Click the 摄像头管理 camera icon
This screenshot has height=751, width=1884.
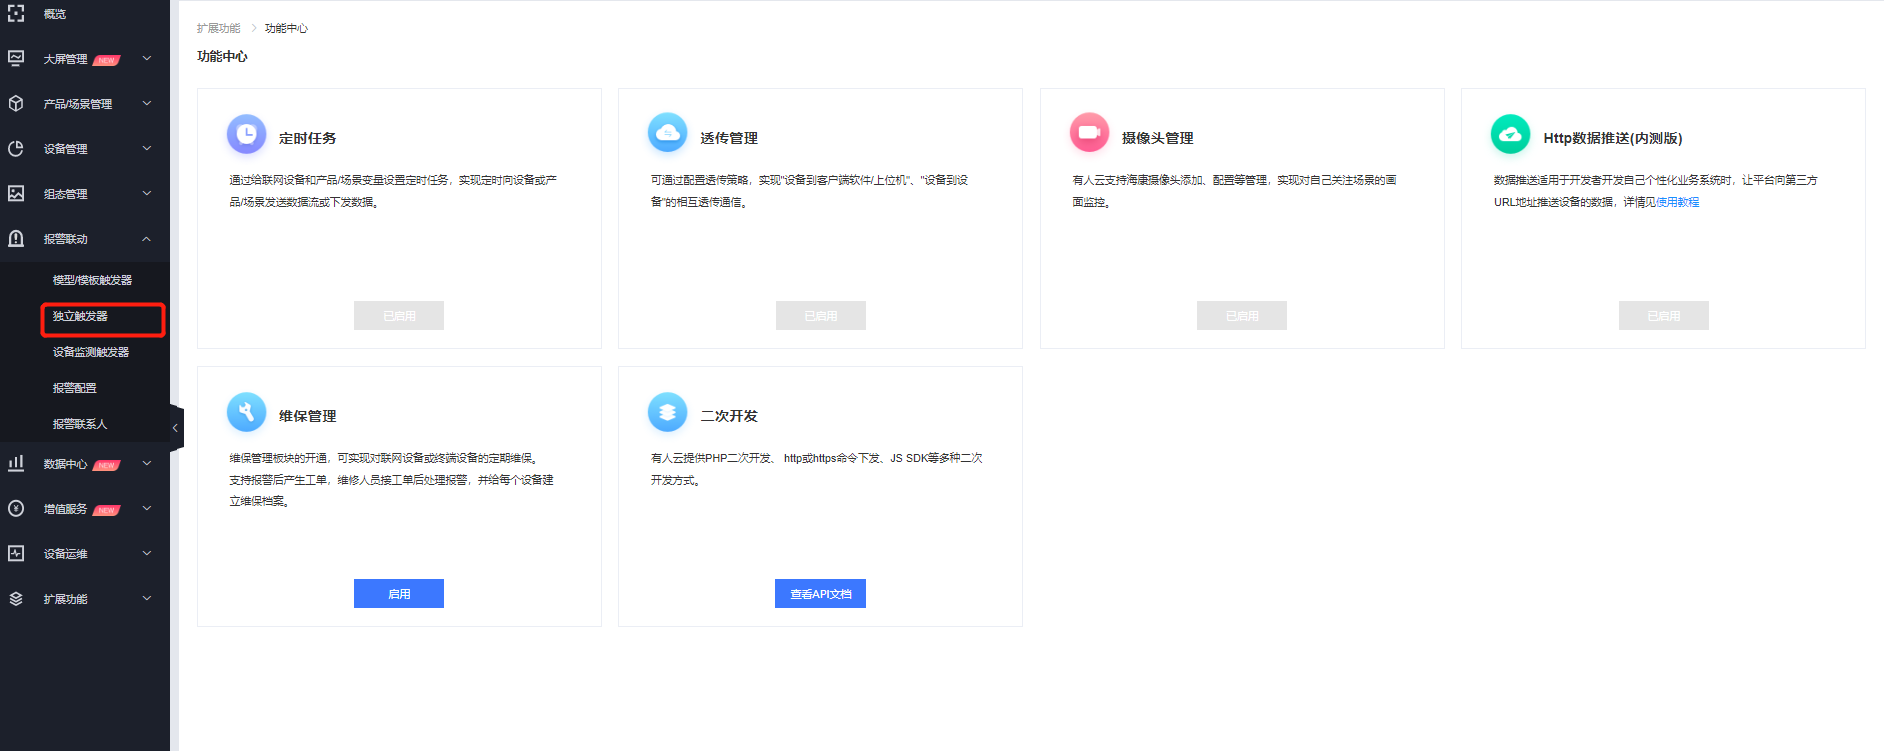(1089, 133)
